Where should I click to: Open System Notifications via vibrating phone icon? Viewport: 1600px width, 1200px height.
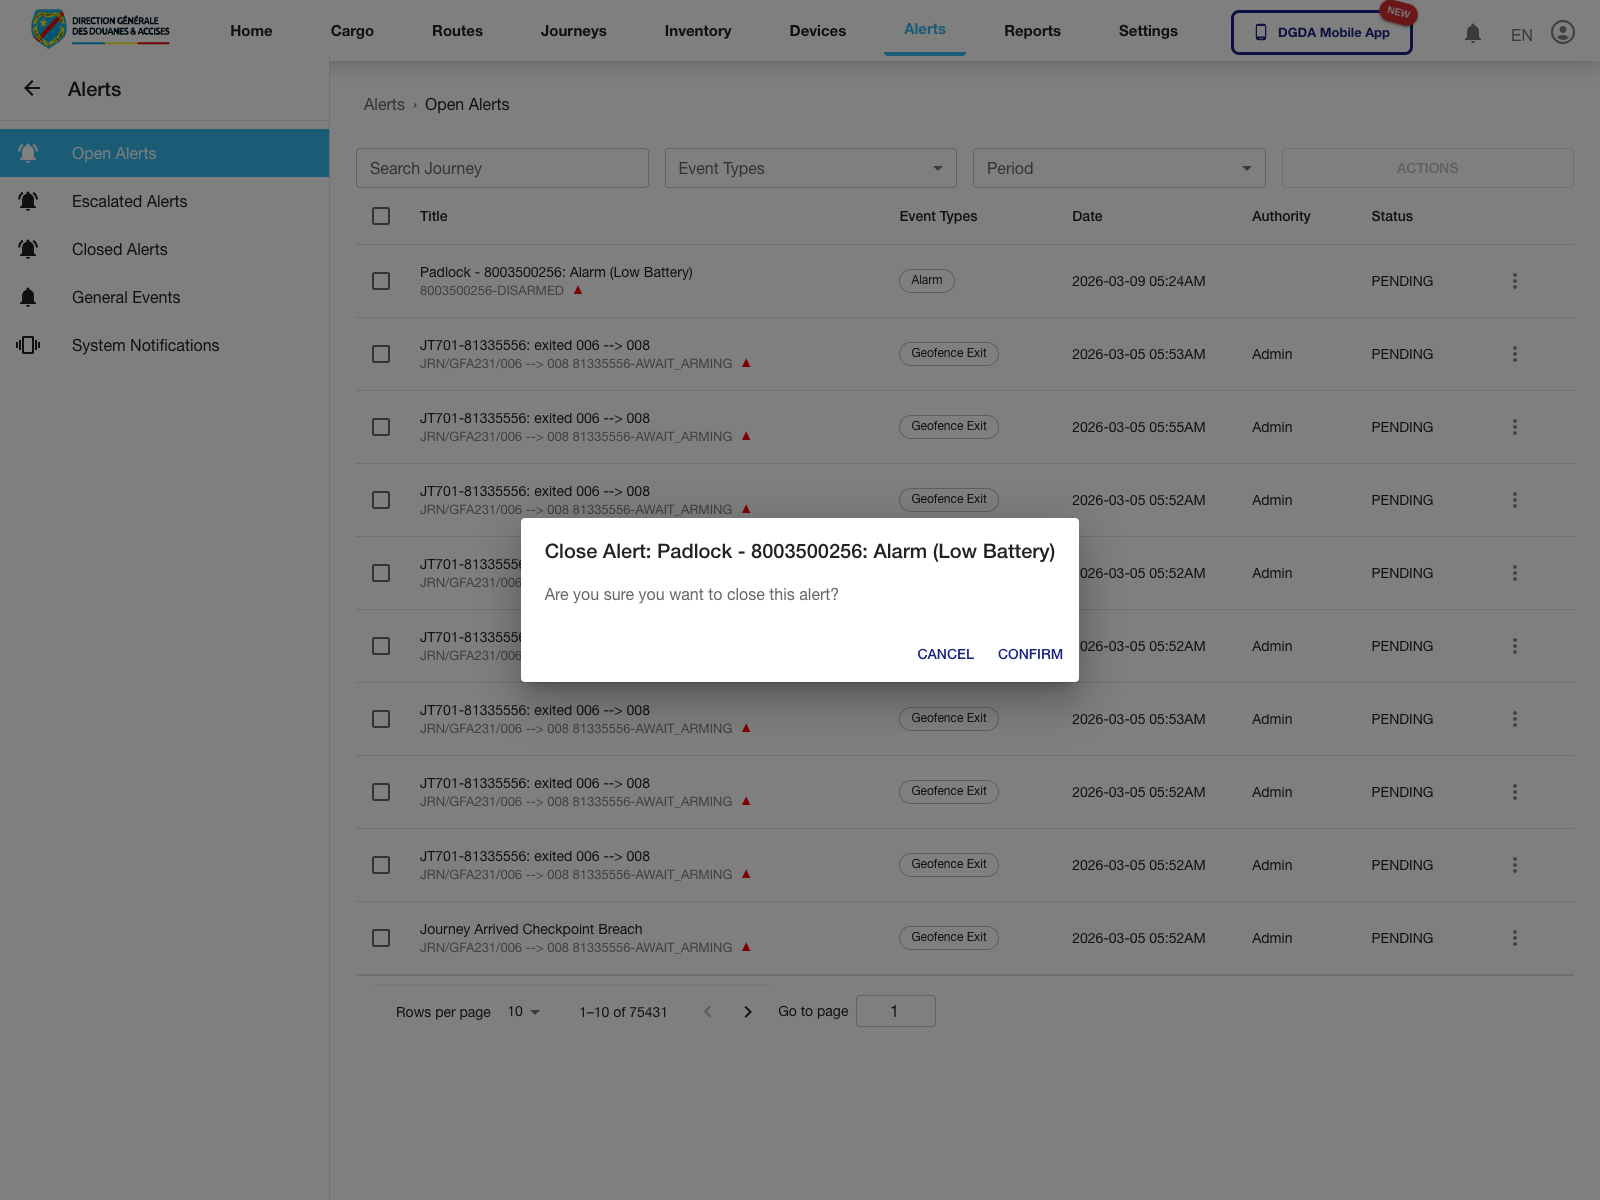28,345
